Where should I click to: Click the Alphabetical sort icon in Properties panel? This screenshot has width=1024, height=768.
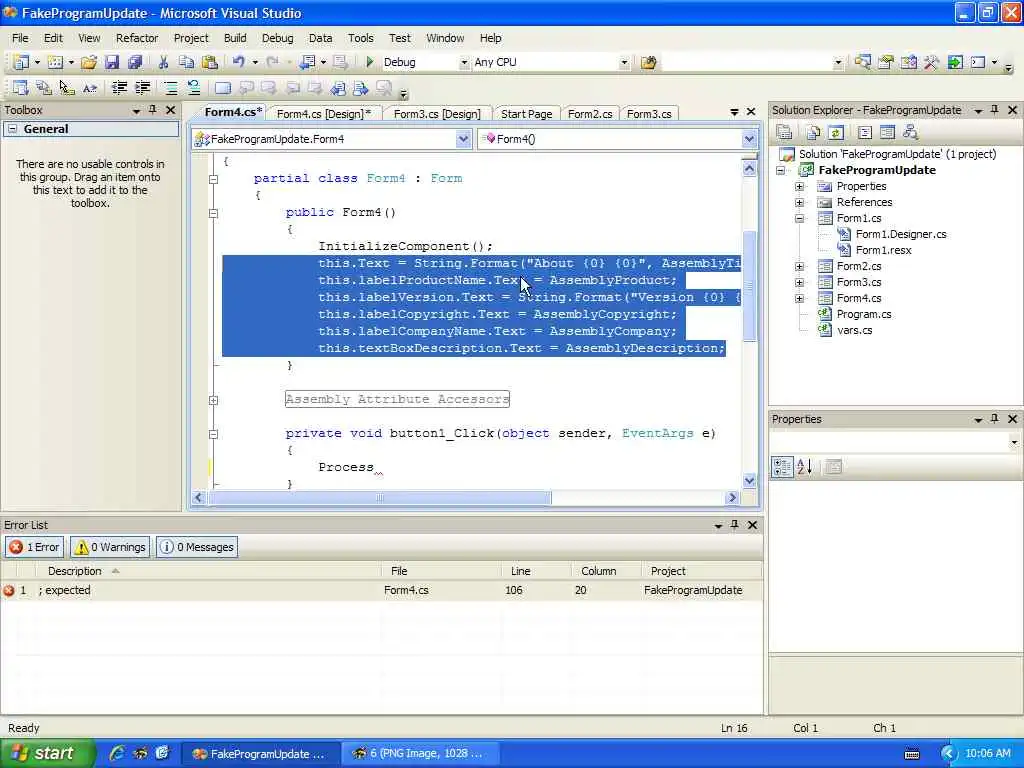point(805,466)
